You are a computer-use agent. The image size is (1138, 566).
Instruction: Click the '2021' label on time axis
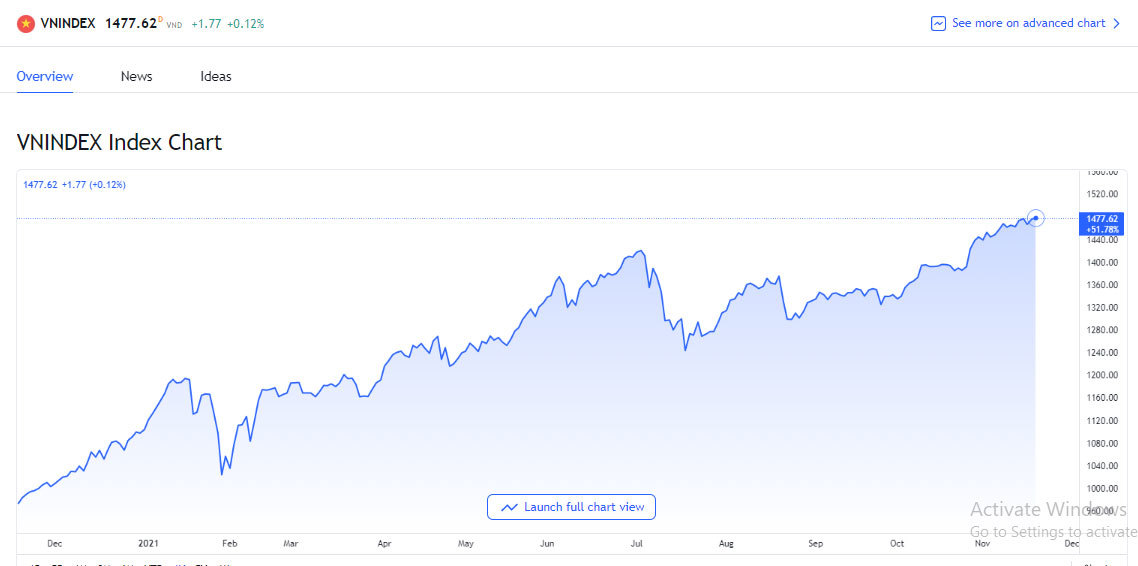pos(148,544)
